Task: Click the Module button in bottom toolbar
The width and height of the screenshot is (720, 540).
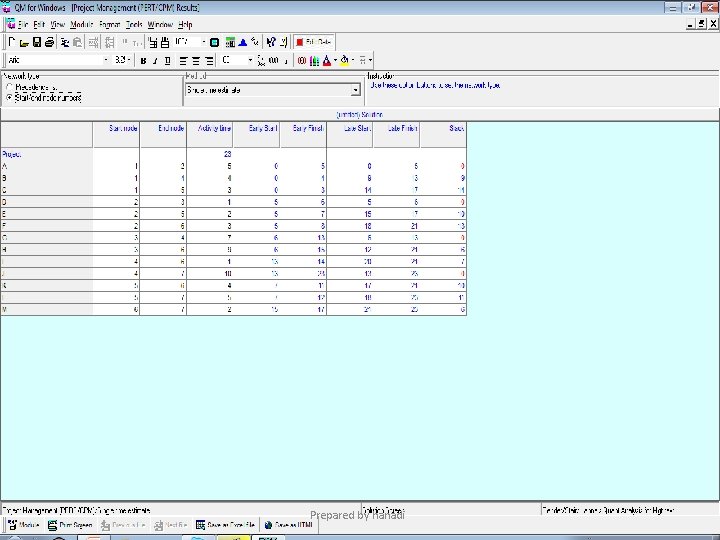Action: tap(24, 525)
